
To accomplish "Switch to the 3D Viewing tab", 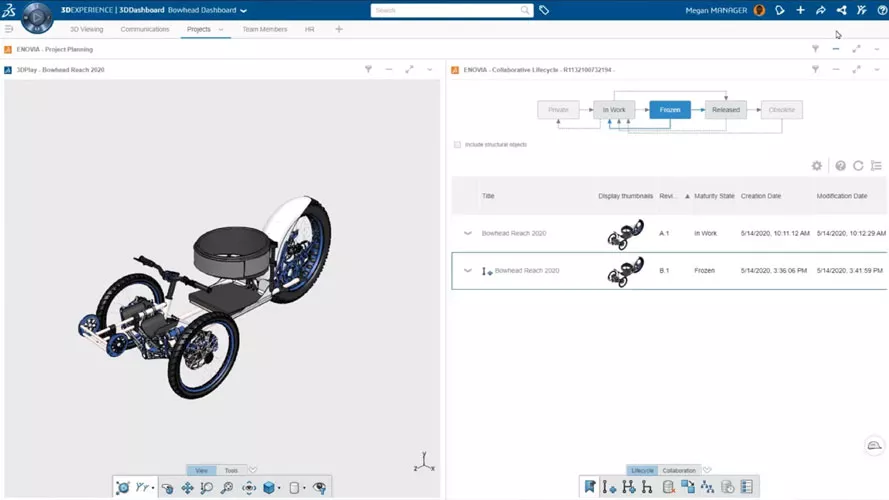I will click(x=87, y=29).
